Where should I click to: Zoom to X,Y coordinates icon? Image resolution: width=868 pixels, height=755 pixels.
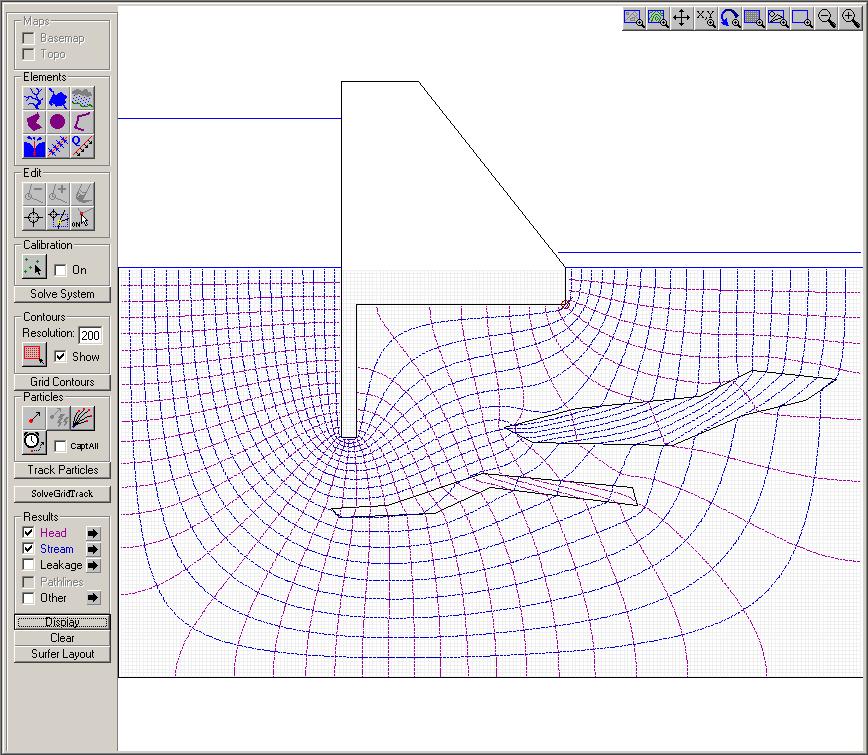[x=706, y=18]
